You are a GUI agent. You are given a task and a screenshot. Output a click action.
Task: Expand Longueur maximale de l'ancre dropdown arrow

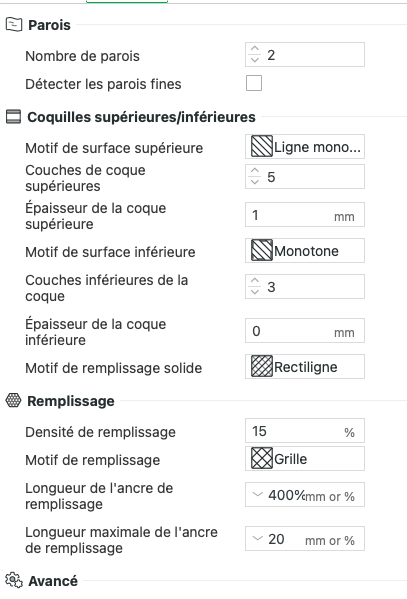click(x=258, y=539)
